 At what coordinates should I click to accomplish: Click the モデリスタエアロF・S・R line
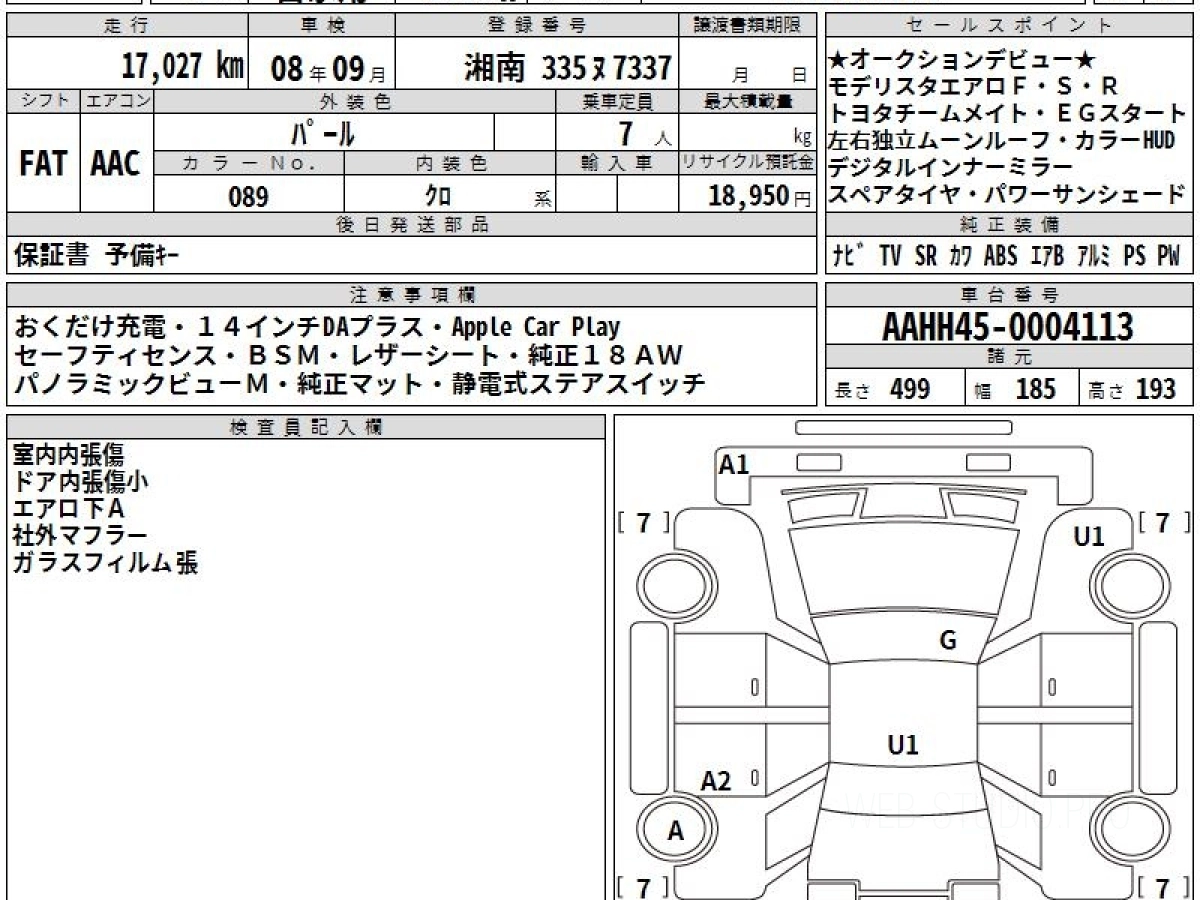[x=975, y=86]
